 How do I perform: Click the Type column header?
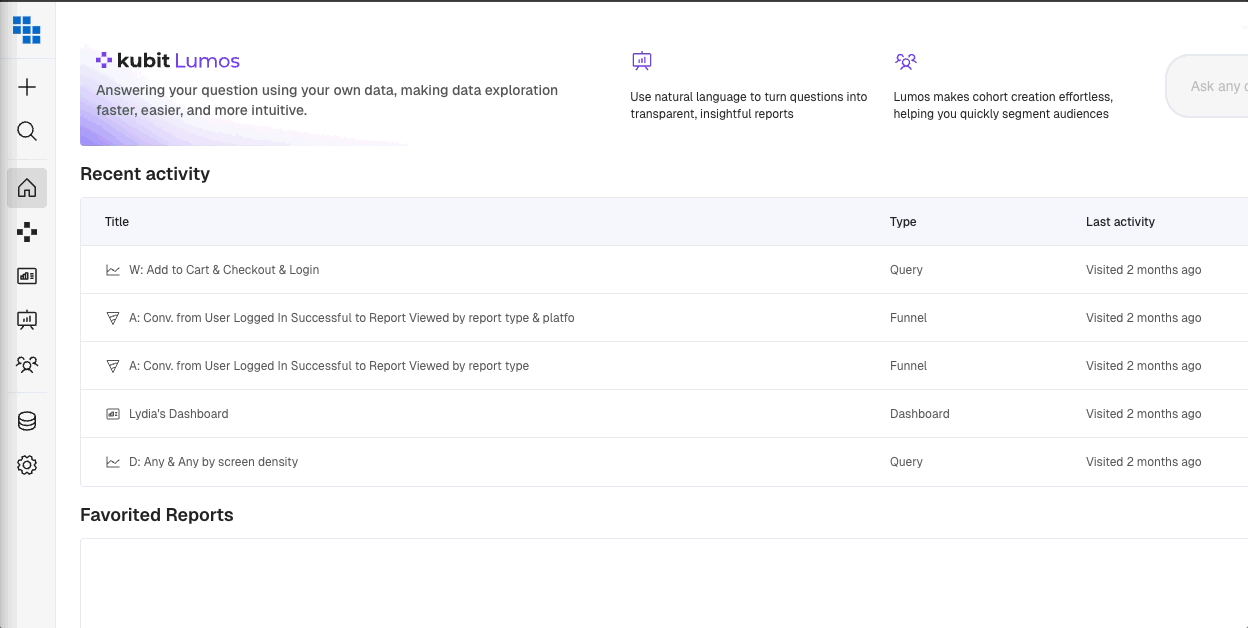point(903,222)
